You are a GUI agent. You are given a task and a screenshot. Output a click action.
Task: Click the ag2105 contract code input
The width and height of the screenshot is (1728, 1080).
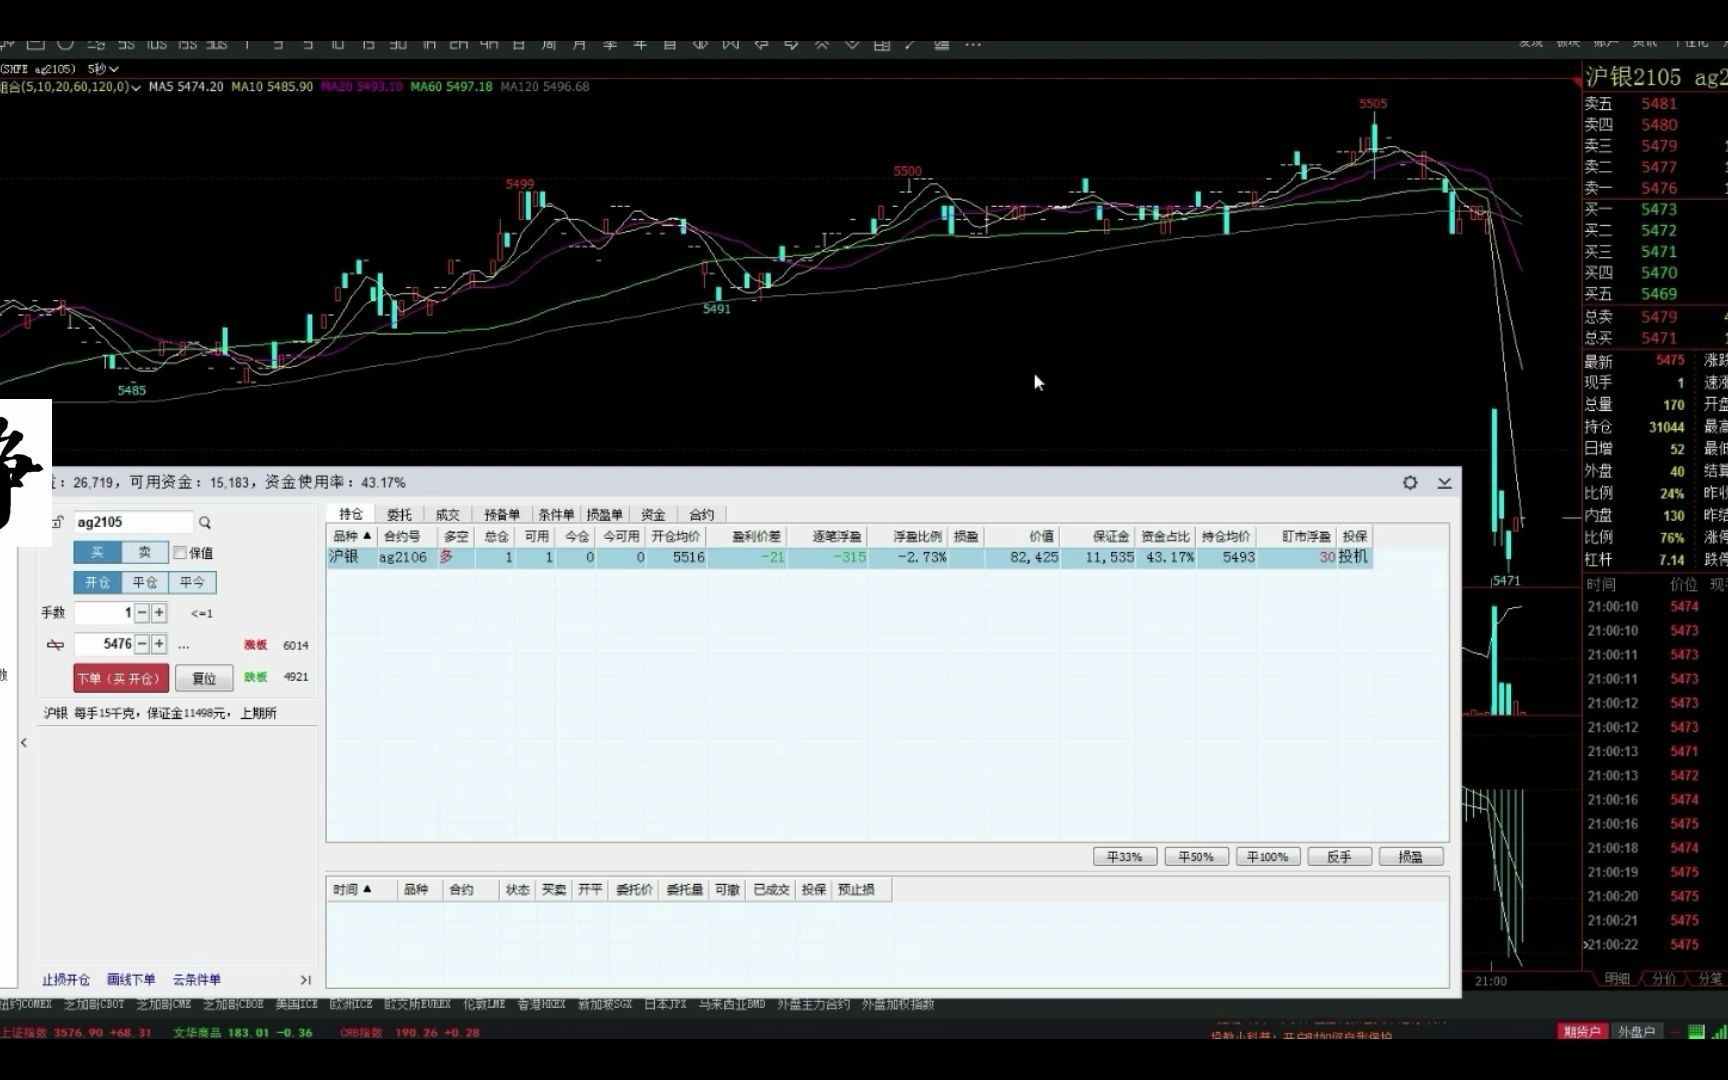point(133,522)
